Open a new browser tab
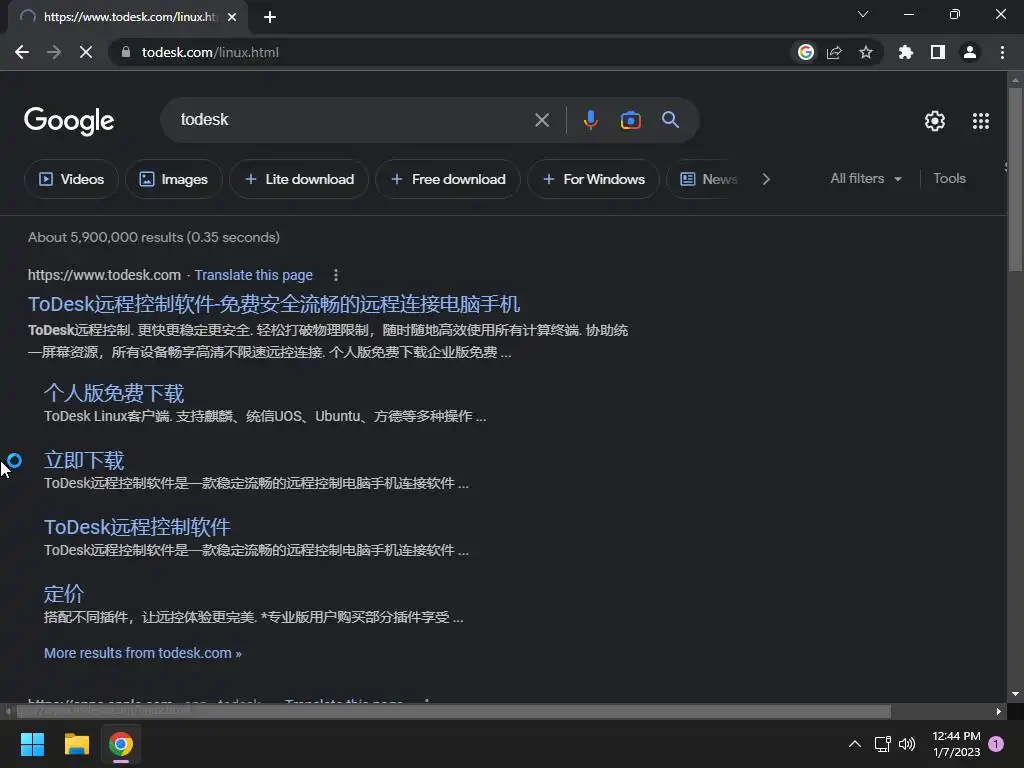Screen dimensions: 1024x768 click(270, 17)
